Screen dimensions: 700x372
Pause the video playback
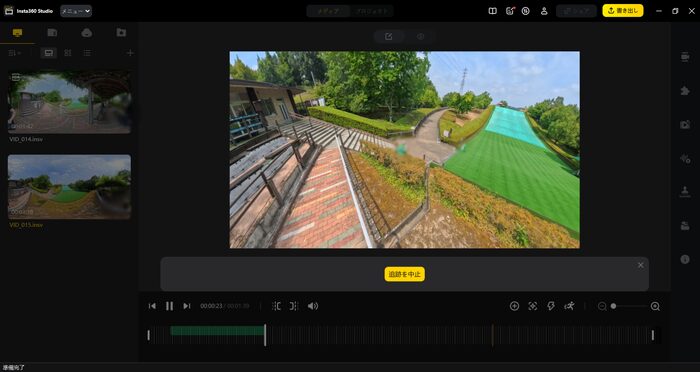coord(169,306)
